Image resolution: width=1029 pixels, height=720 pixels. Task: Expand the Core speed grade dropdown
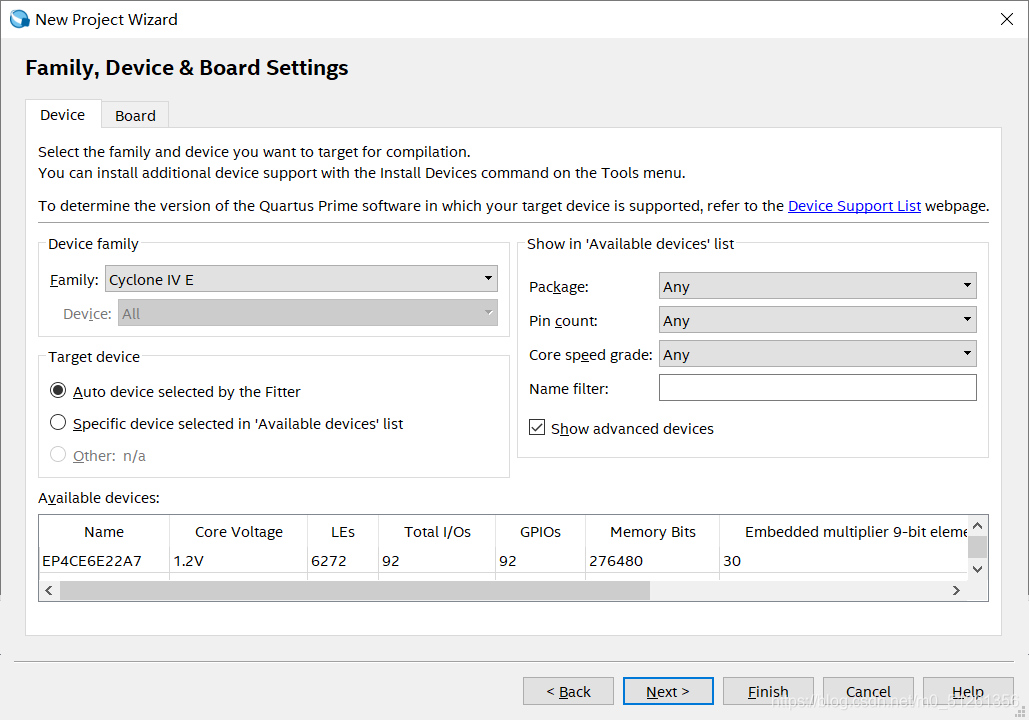click(817, 354)
